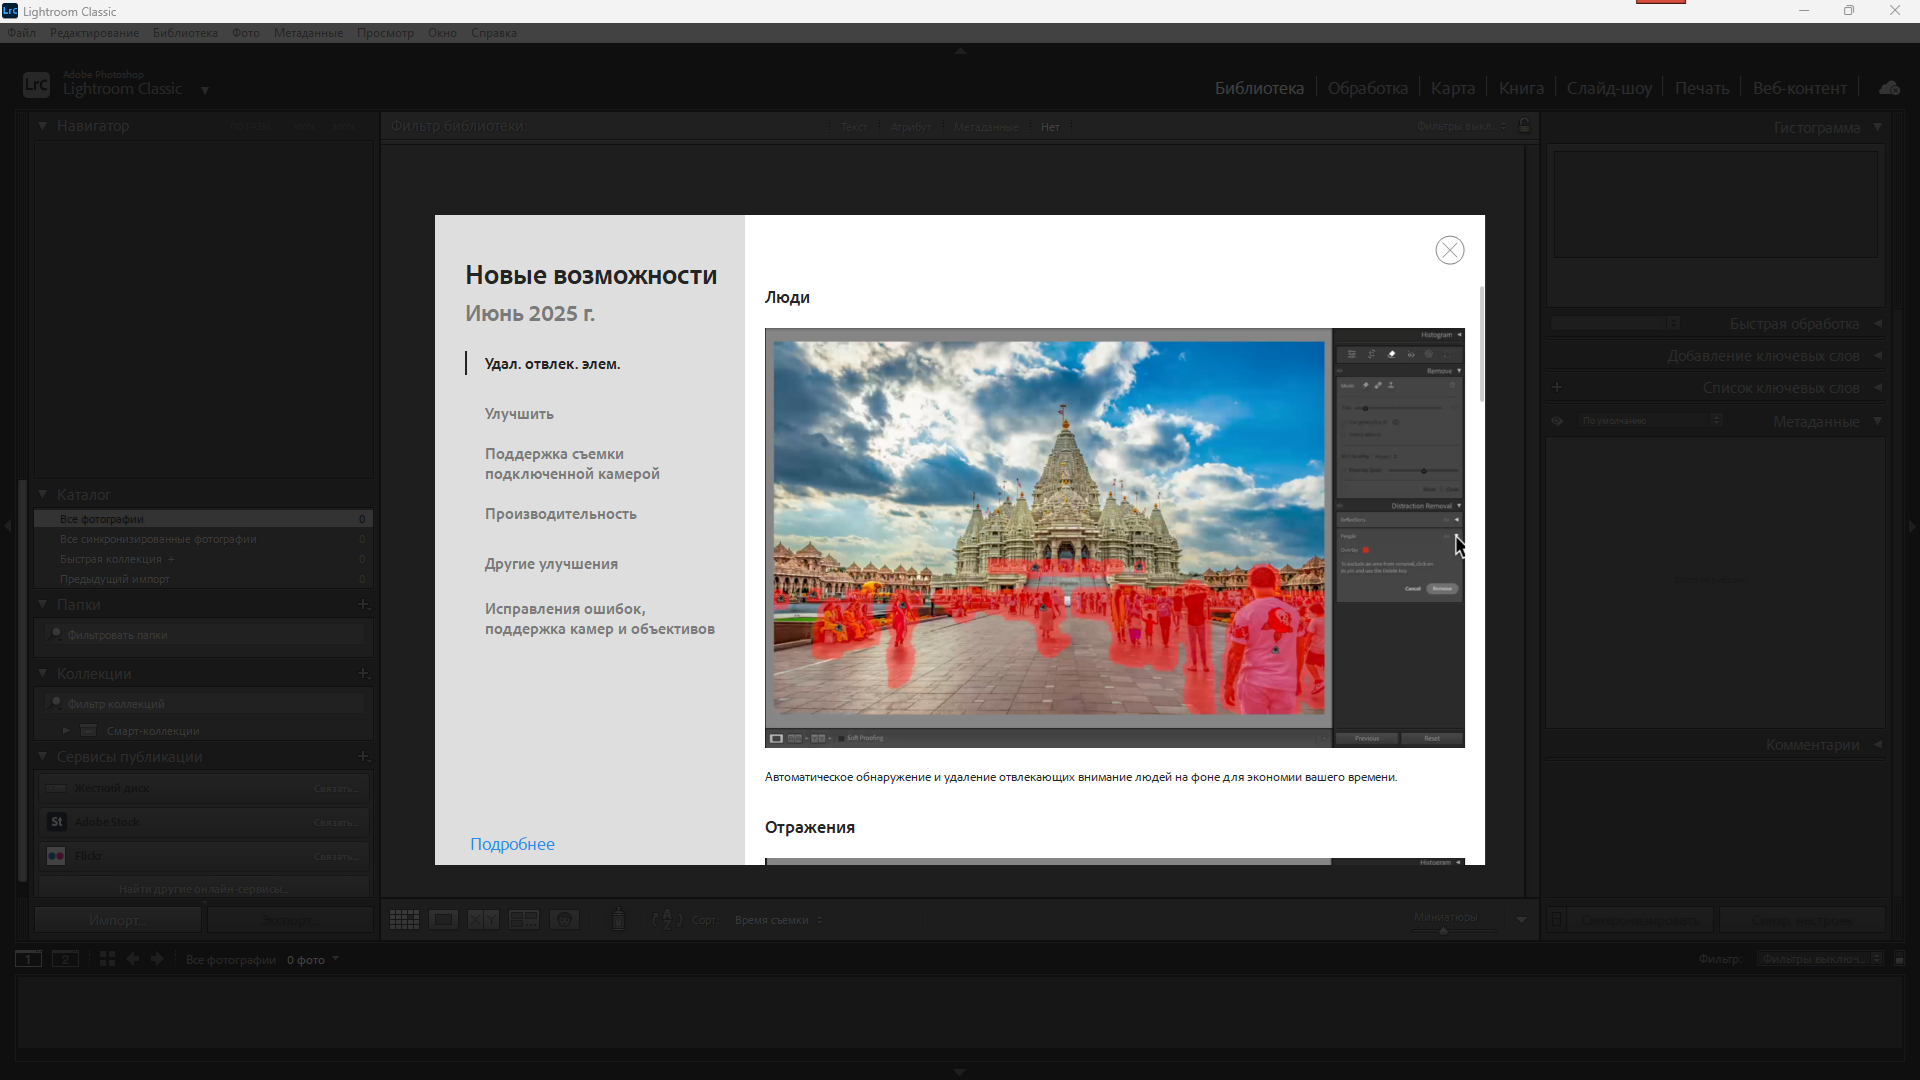This screenshot has width=1920, height=1080.
Task: Click the Flickr publish service
Action: point(204,856)
